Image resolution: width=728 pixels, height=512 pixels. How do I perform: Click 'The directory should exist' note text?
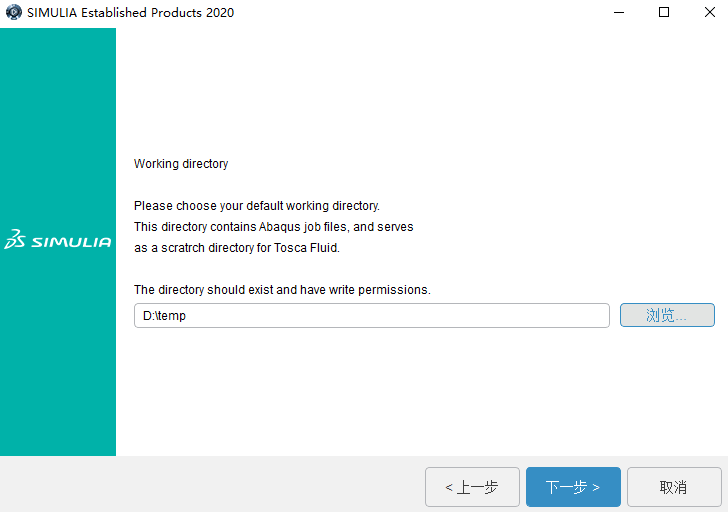tap(282, 290)
